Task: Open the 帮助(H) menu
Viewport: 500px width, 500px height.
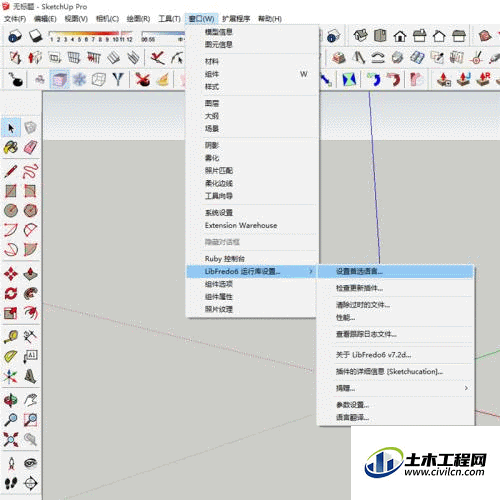Action: (270, 19)
